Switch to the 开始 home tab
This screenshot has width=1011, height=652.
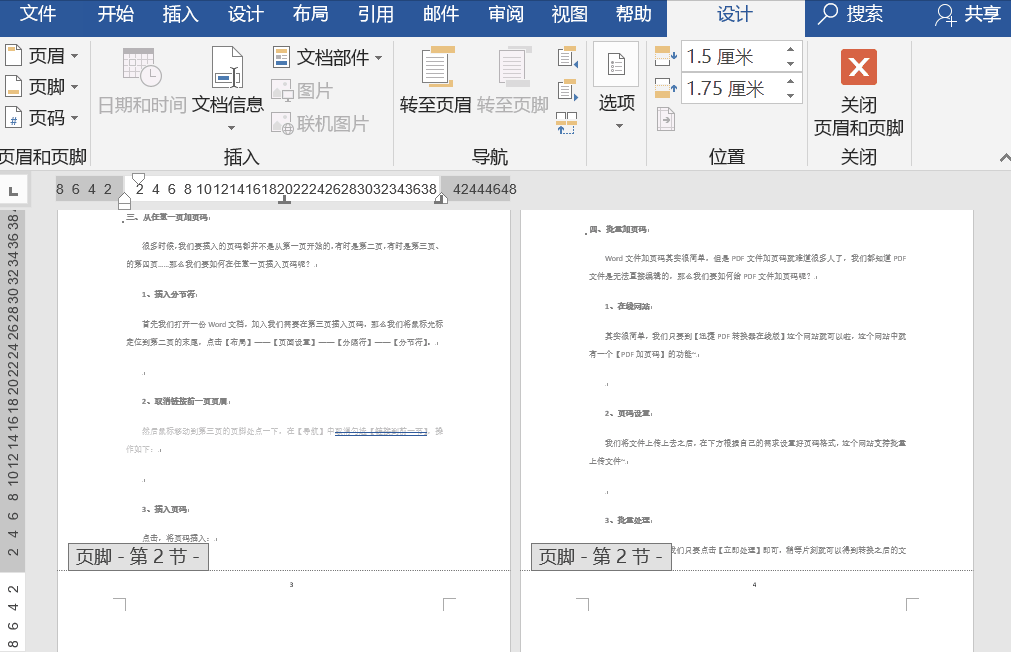click(115, 14)
